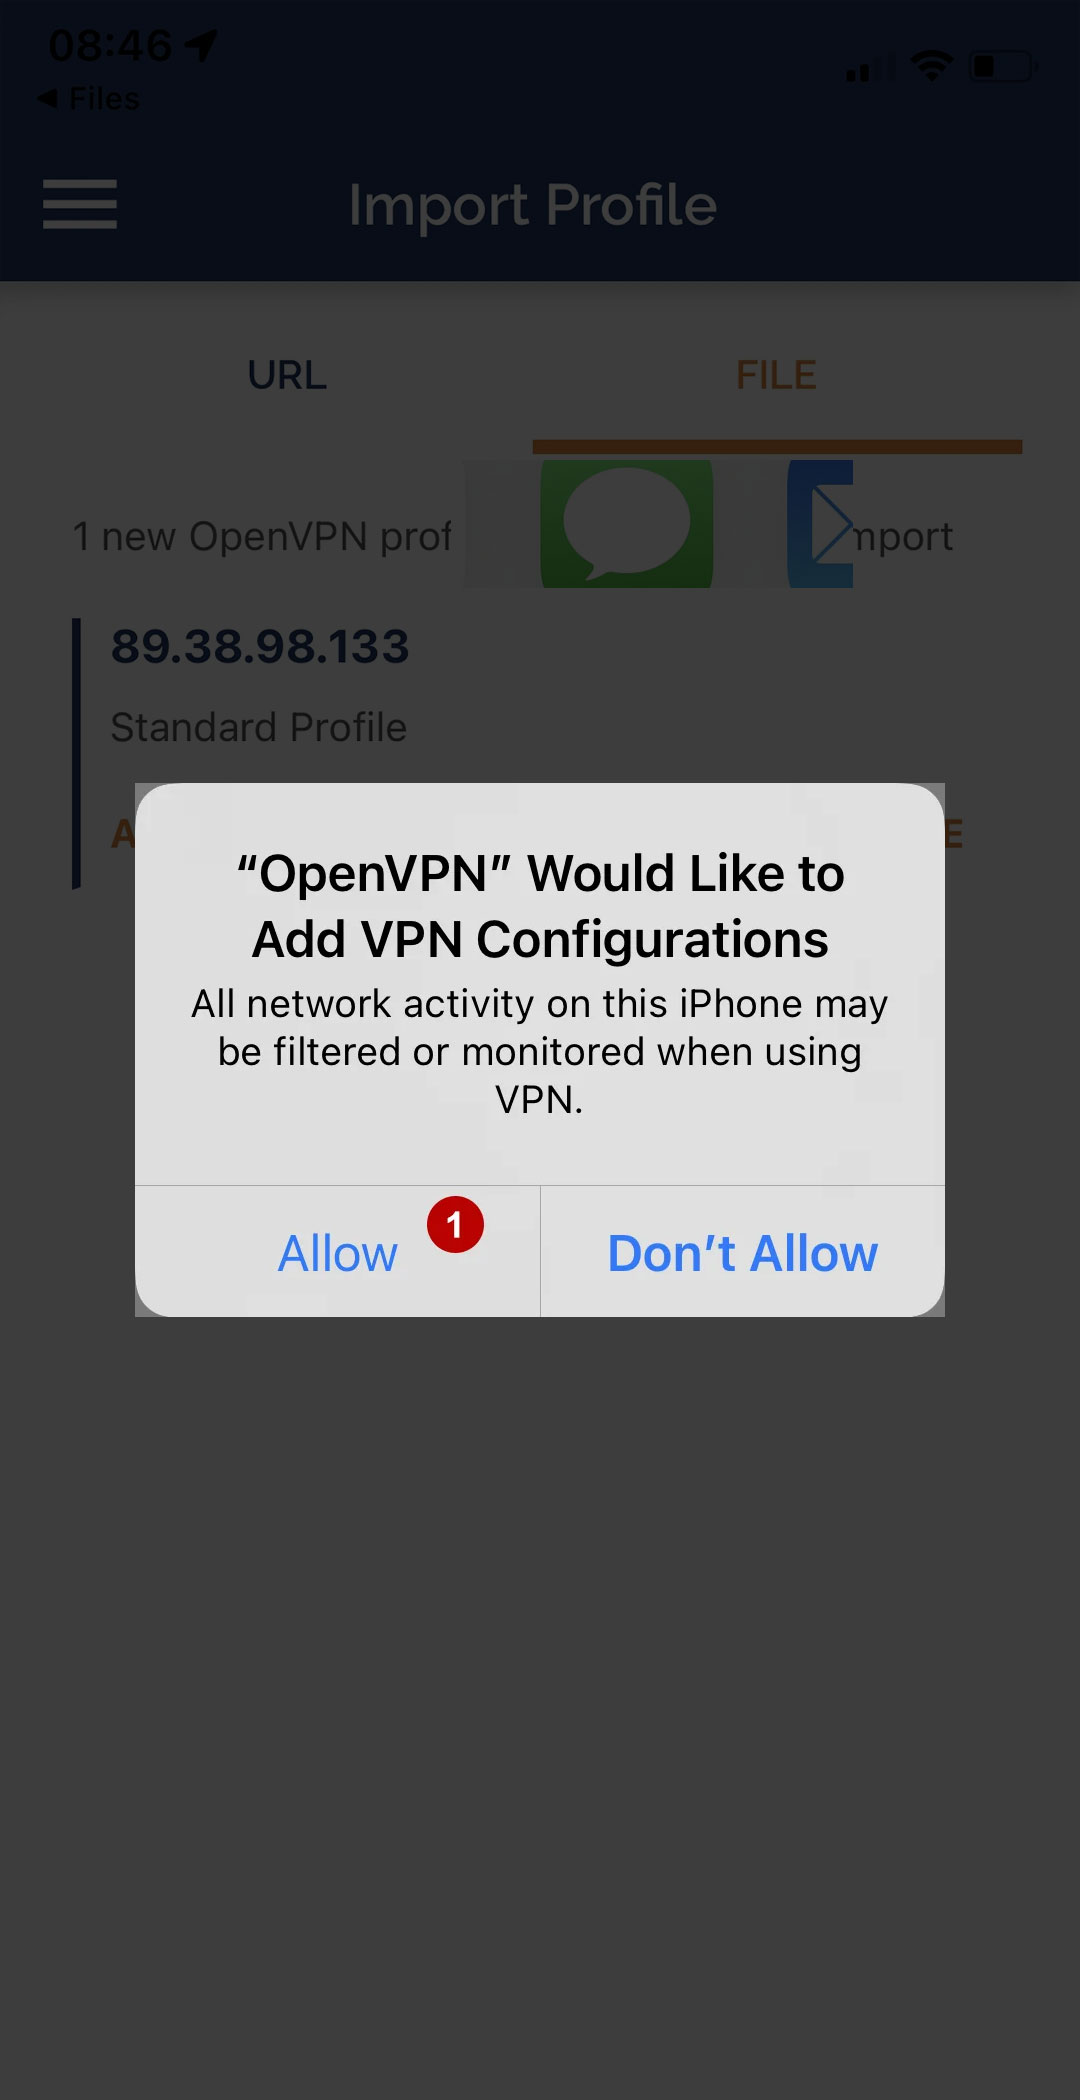The image size is (1080, 2100).
Task: Tap the cellular signal bars
Action: (861, 70)
